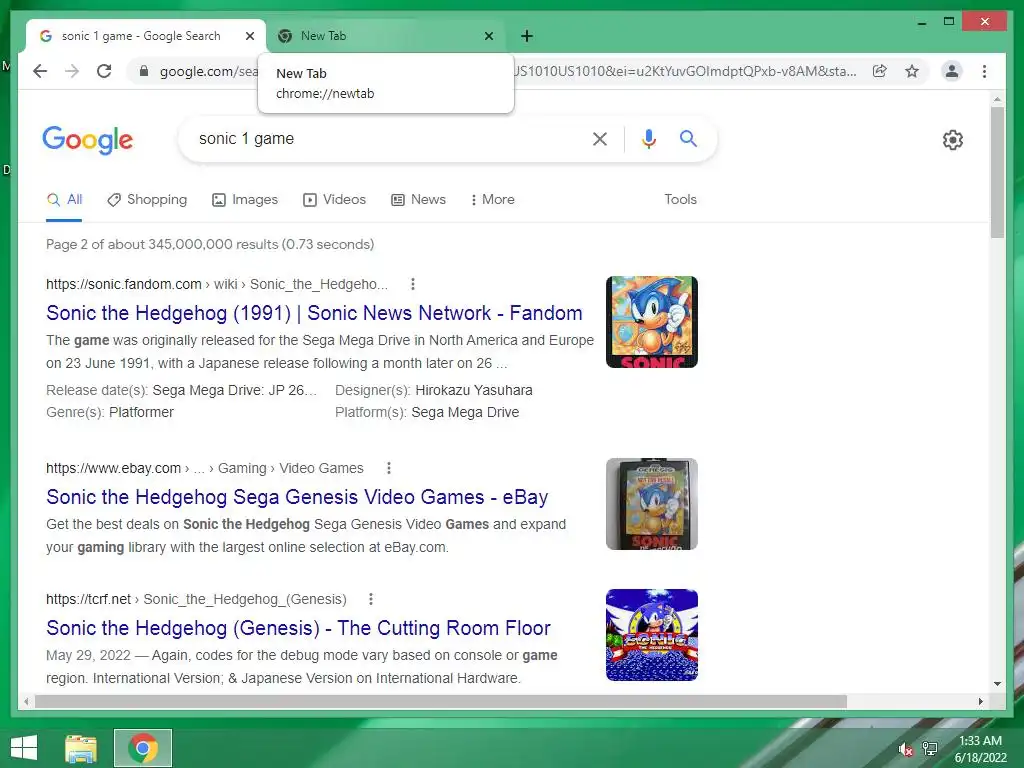The image size is (1024, 768).
Task: Click the blue magnifier search icon
Action: tap(688, 138)
